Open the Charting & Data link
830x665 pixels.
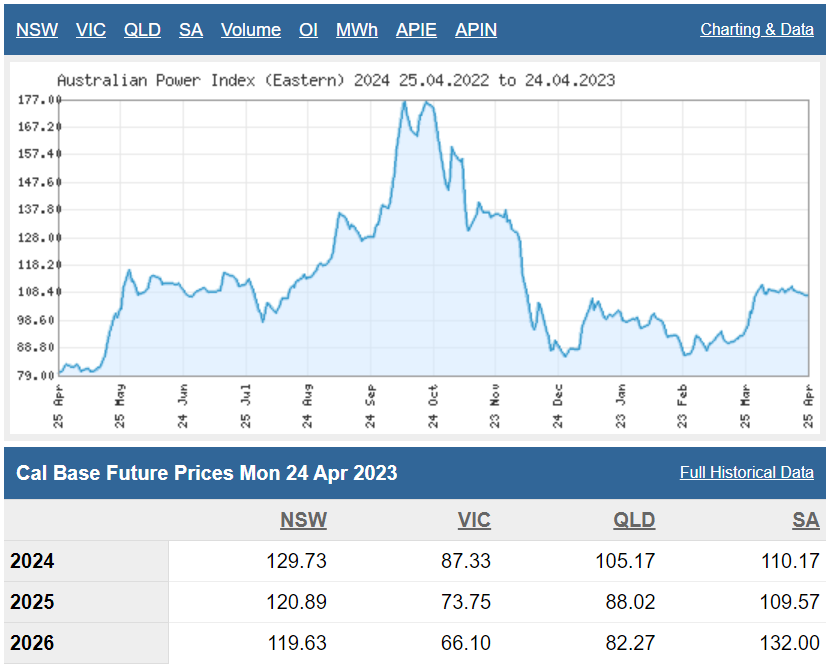757,30
